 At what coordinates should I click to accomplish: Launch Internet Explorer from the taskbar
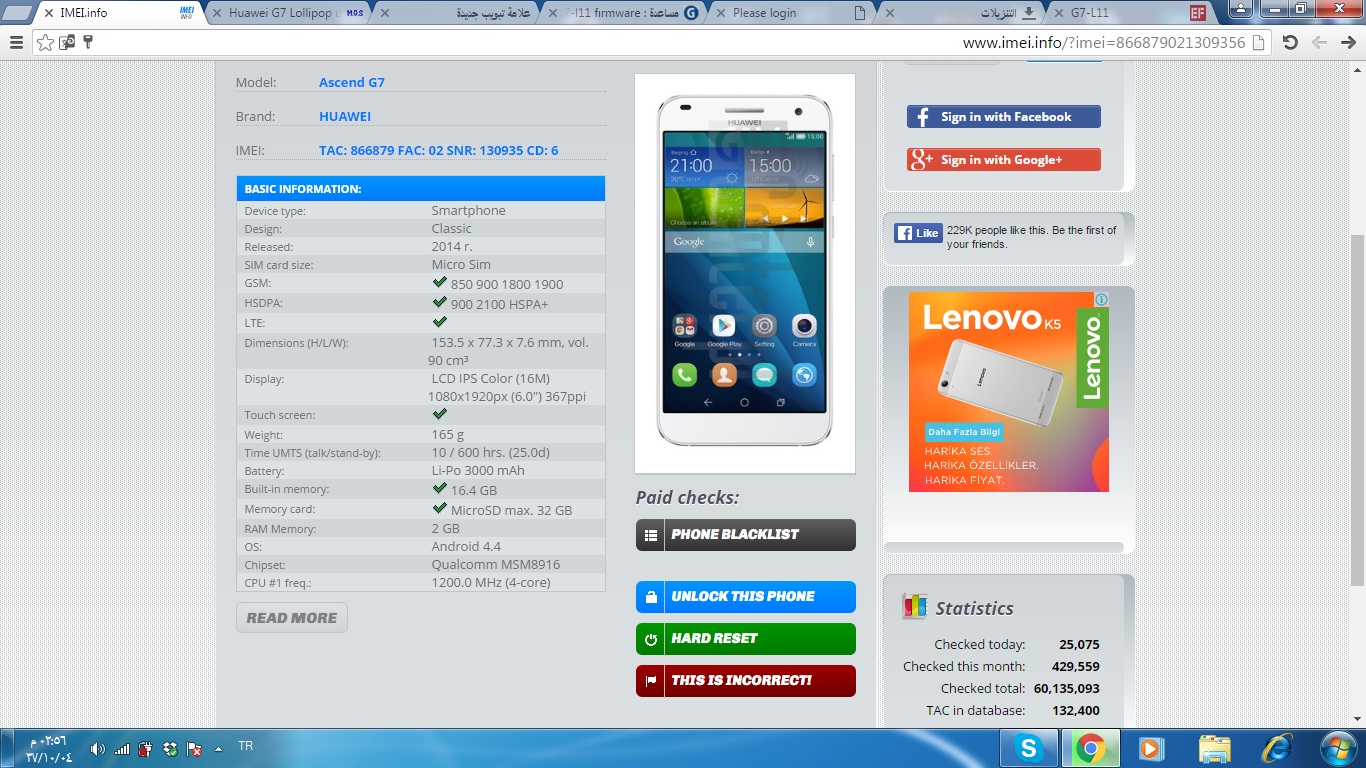(x=1276, y=748)
